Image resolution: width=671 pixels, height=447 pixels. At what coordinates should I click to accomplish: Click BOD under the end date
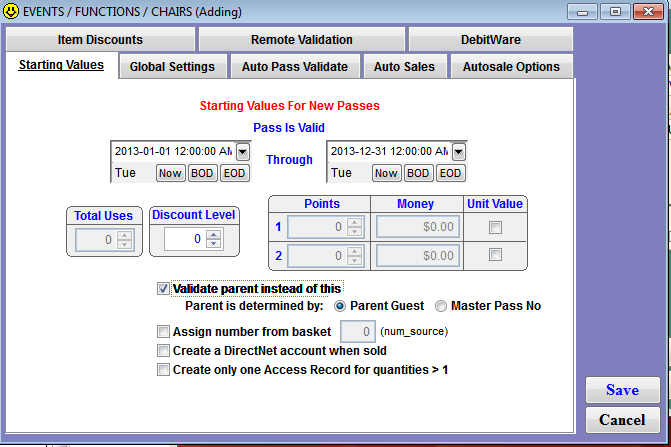pos(418,173)
